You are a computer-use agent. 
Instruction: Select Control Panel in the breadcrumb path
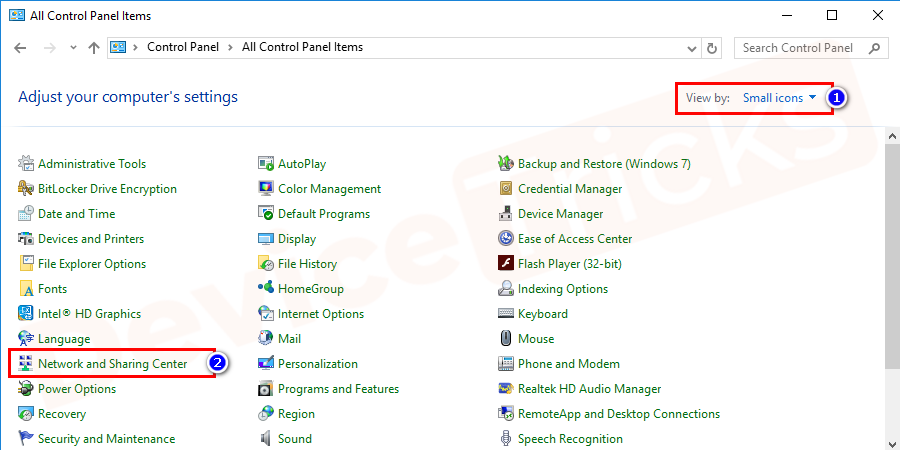coord(181,47)
